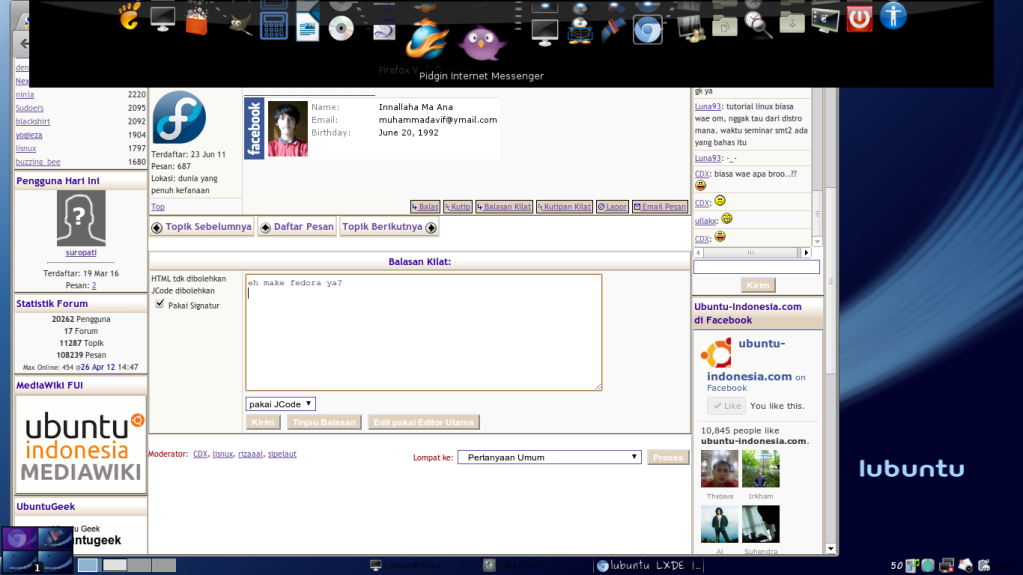Screen dimensions: 1023x575
Task: Open buzzing_bee user link in sidebar
Action: click(x=38, y=162)
